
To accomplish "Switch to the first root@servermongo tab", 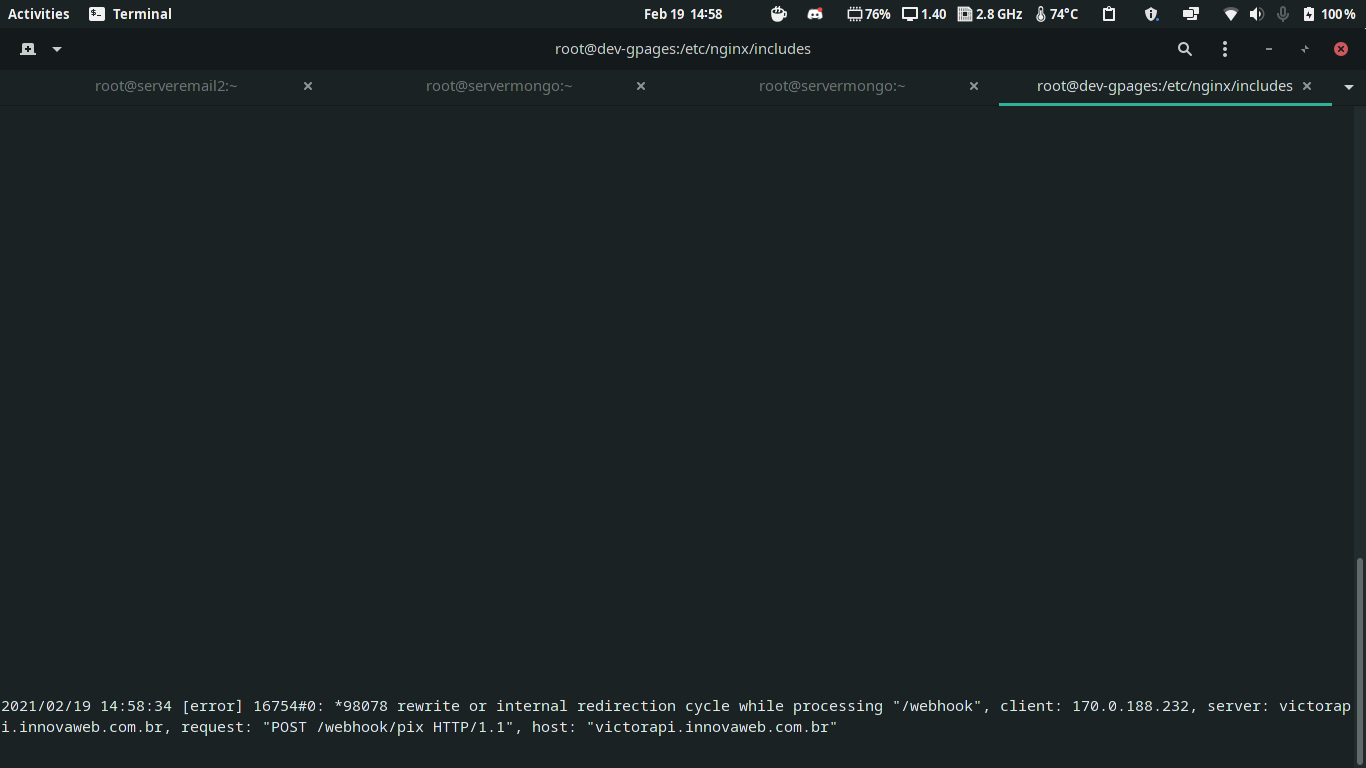I will 499,86.
